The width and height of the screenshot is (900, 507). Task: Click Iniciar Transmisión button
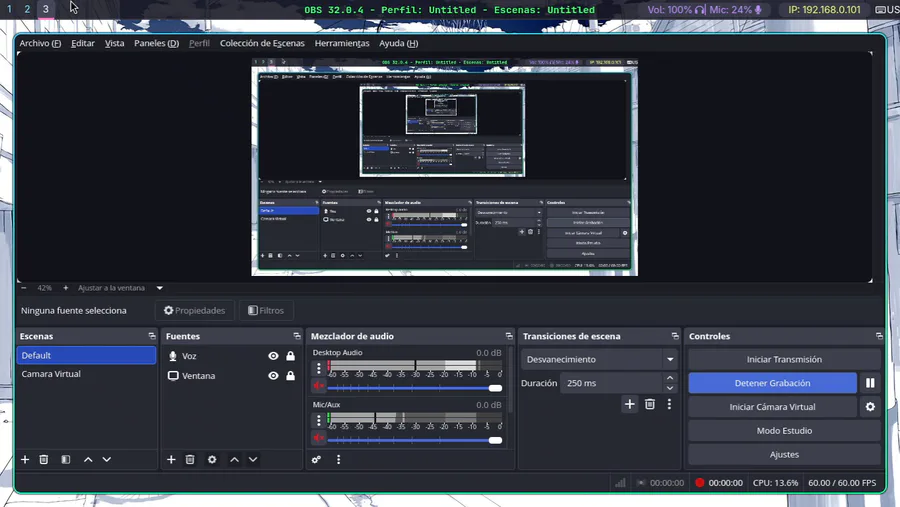pyautogui.click(x=784, y=359)
